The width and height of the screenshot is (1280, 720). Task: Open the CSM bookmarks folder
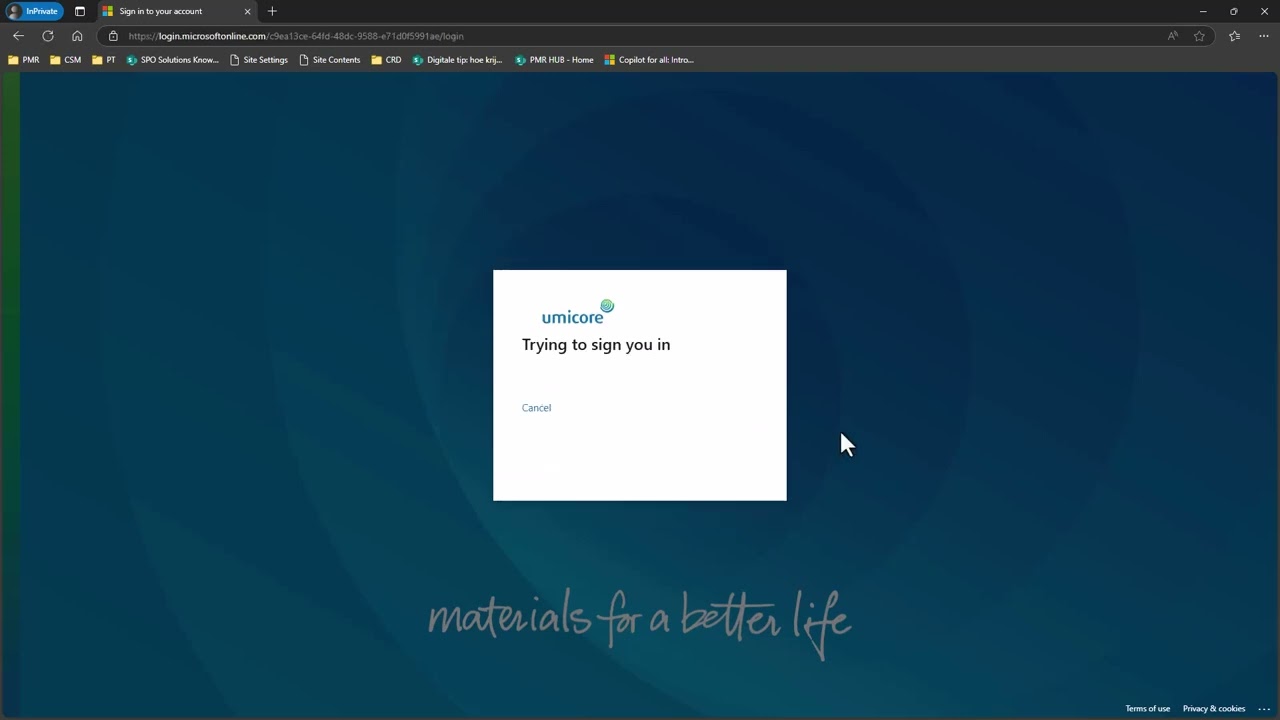click(66, 60)
